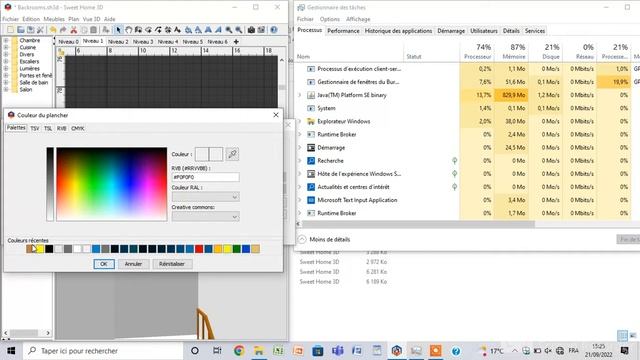Switch to the CMYK color tab
The height and width of the screenshot is (360, 640).
[x=78, y=128]
